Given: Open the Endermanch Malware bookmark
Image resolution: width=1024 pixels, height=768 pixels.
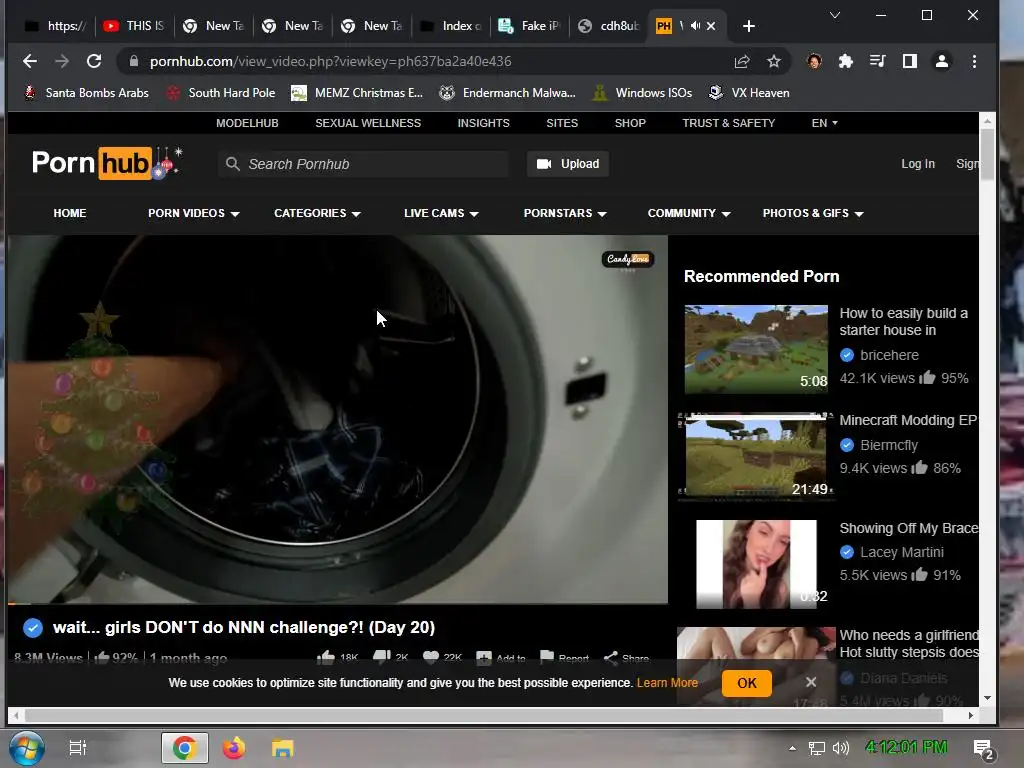Looking at the screenshot, I should (x=507, y=93).
